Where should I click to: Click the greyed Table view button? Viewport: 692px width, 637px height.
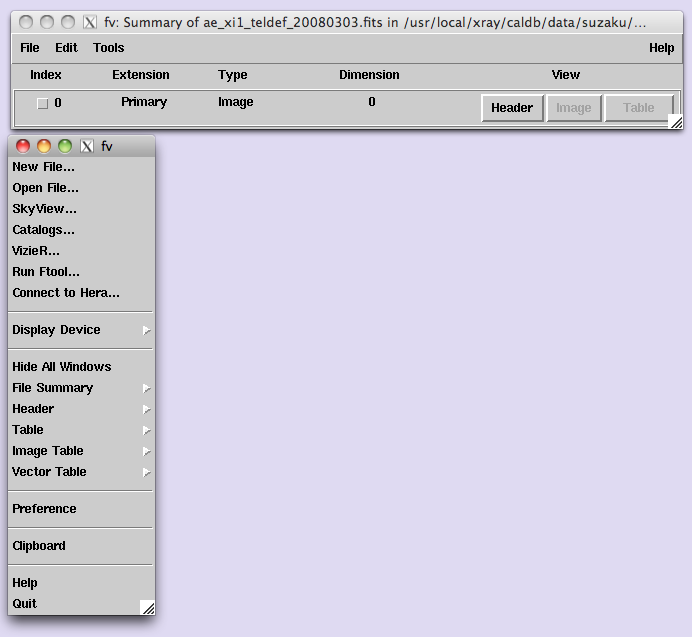[x=639, y=108]
